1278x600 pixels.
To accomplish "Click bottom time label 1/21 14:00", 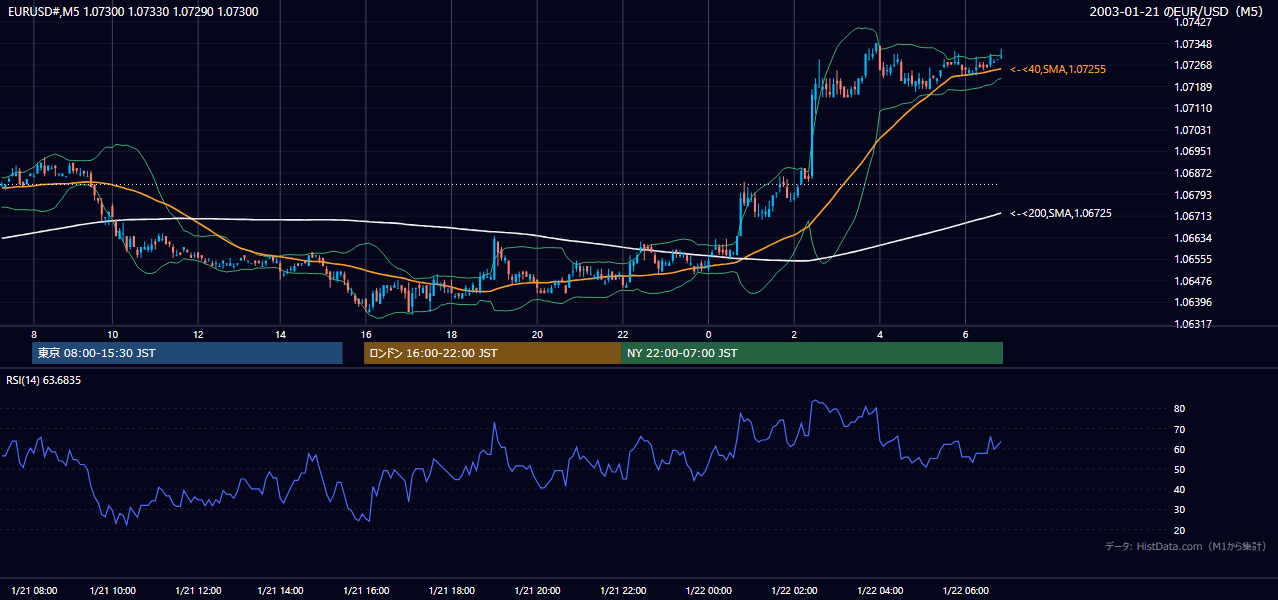I will pos(282,590).
